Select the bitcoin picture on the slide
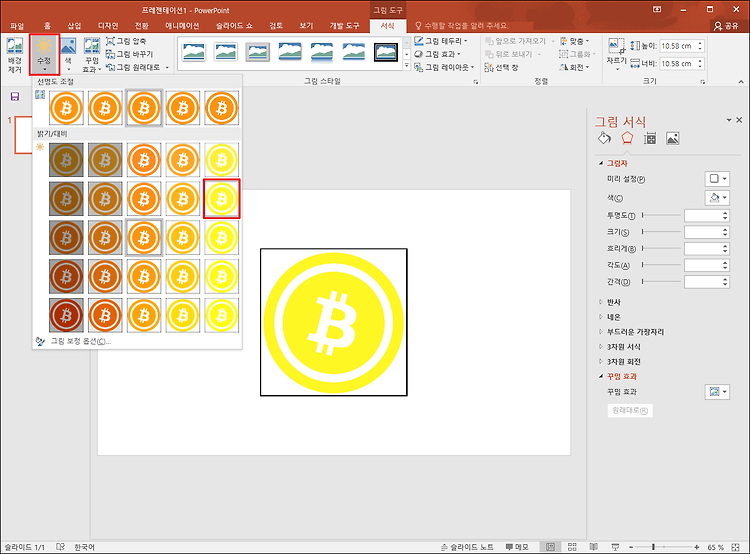Viewport: 750px width, 554px height. click(334, 322)
